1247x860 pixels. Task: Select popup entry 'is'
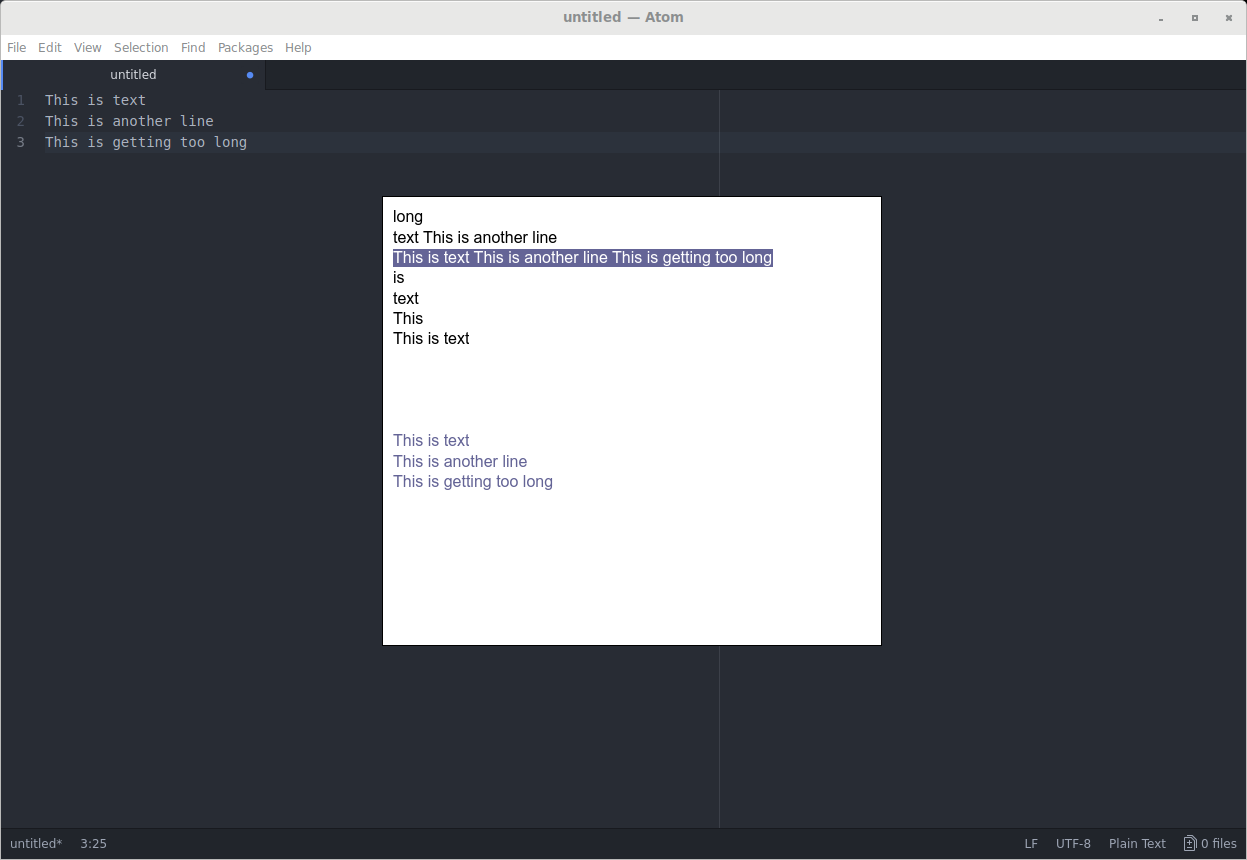pyautogui.click(x=399, y=278)
